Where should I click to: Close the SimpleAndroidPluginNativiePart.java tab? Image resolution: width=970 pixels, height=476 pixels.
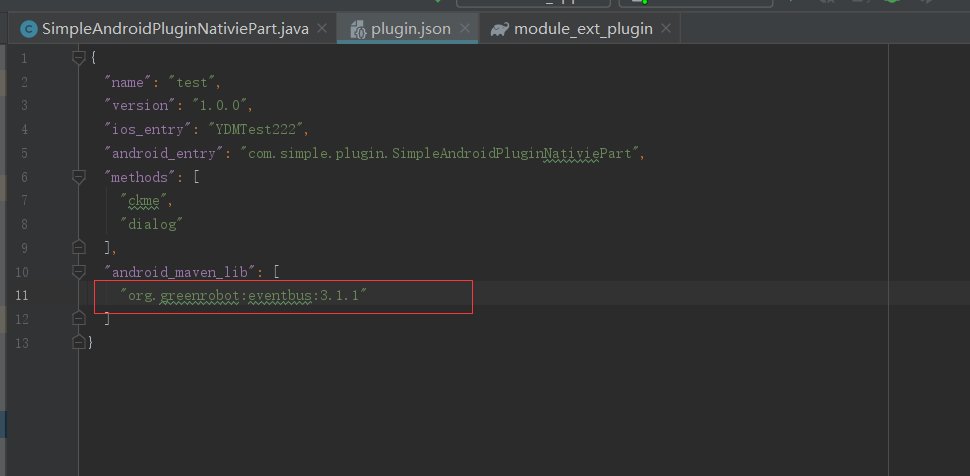pyautogui.click(x=322, y=28)
